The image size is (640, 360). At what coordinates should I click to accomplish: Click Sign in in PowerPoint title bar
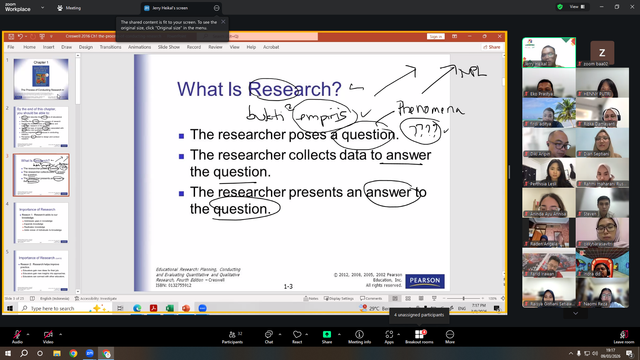coord(436,36)
